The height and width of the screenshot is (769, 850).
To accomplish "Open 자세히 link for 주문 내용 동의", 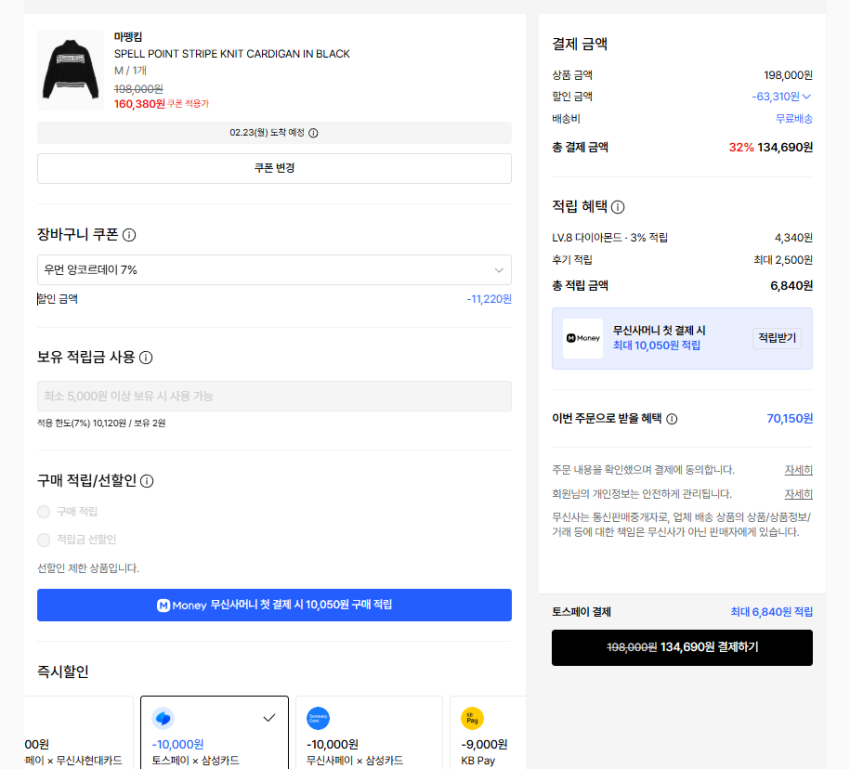I will tap(798, 470).
